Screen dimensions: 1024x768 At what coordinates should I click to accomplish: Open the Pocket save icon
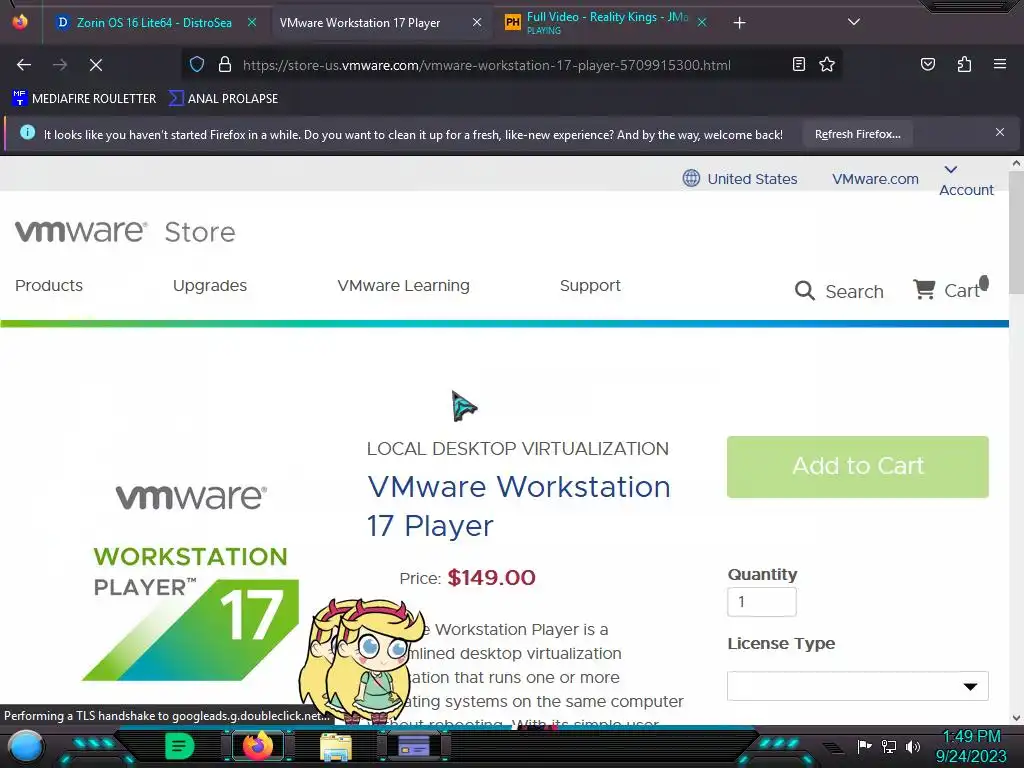coord(927,64)
